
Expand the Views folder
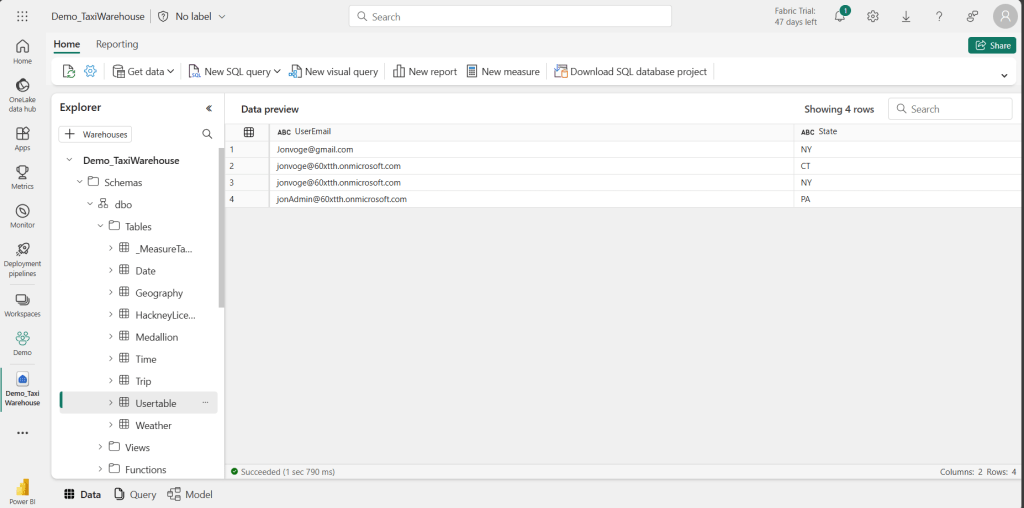101,447
